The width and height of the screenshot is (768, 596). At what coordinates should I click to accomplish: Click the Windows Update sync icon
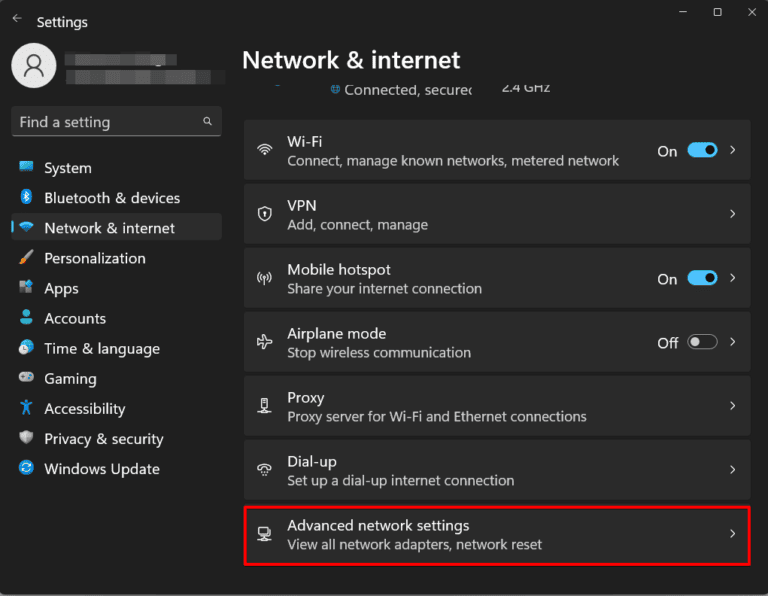(x=26, y=468)
